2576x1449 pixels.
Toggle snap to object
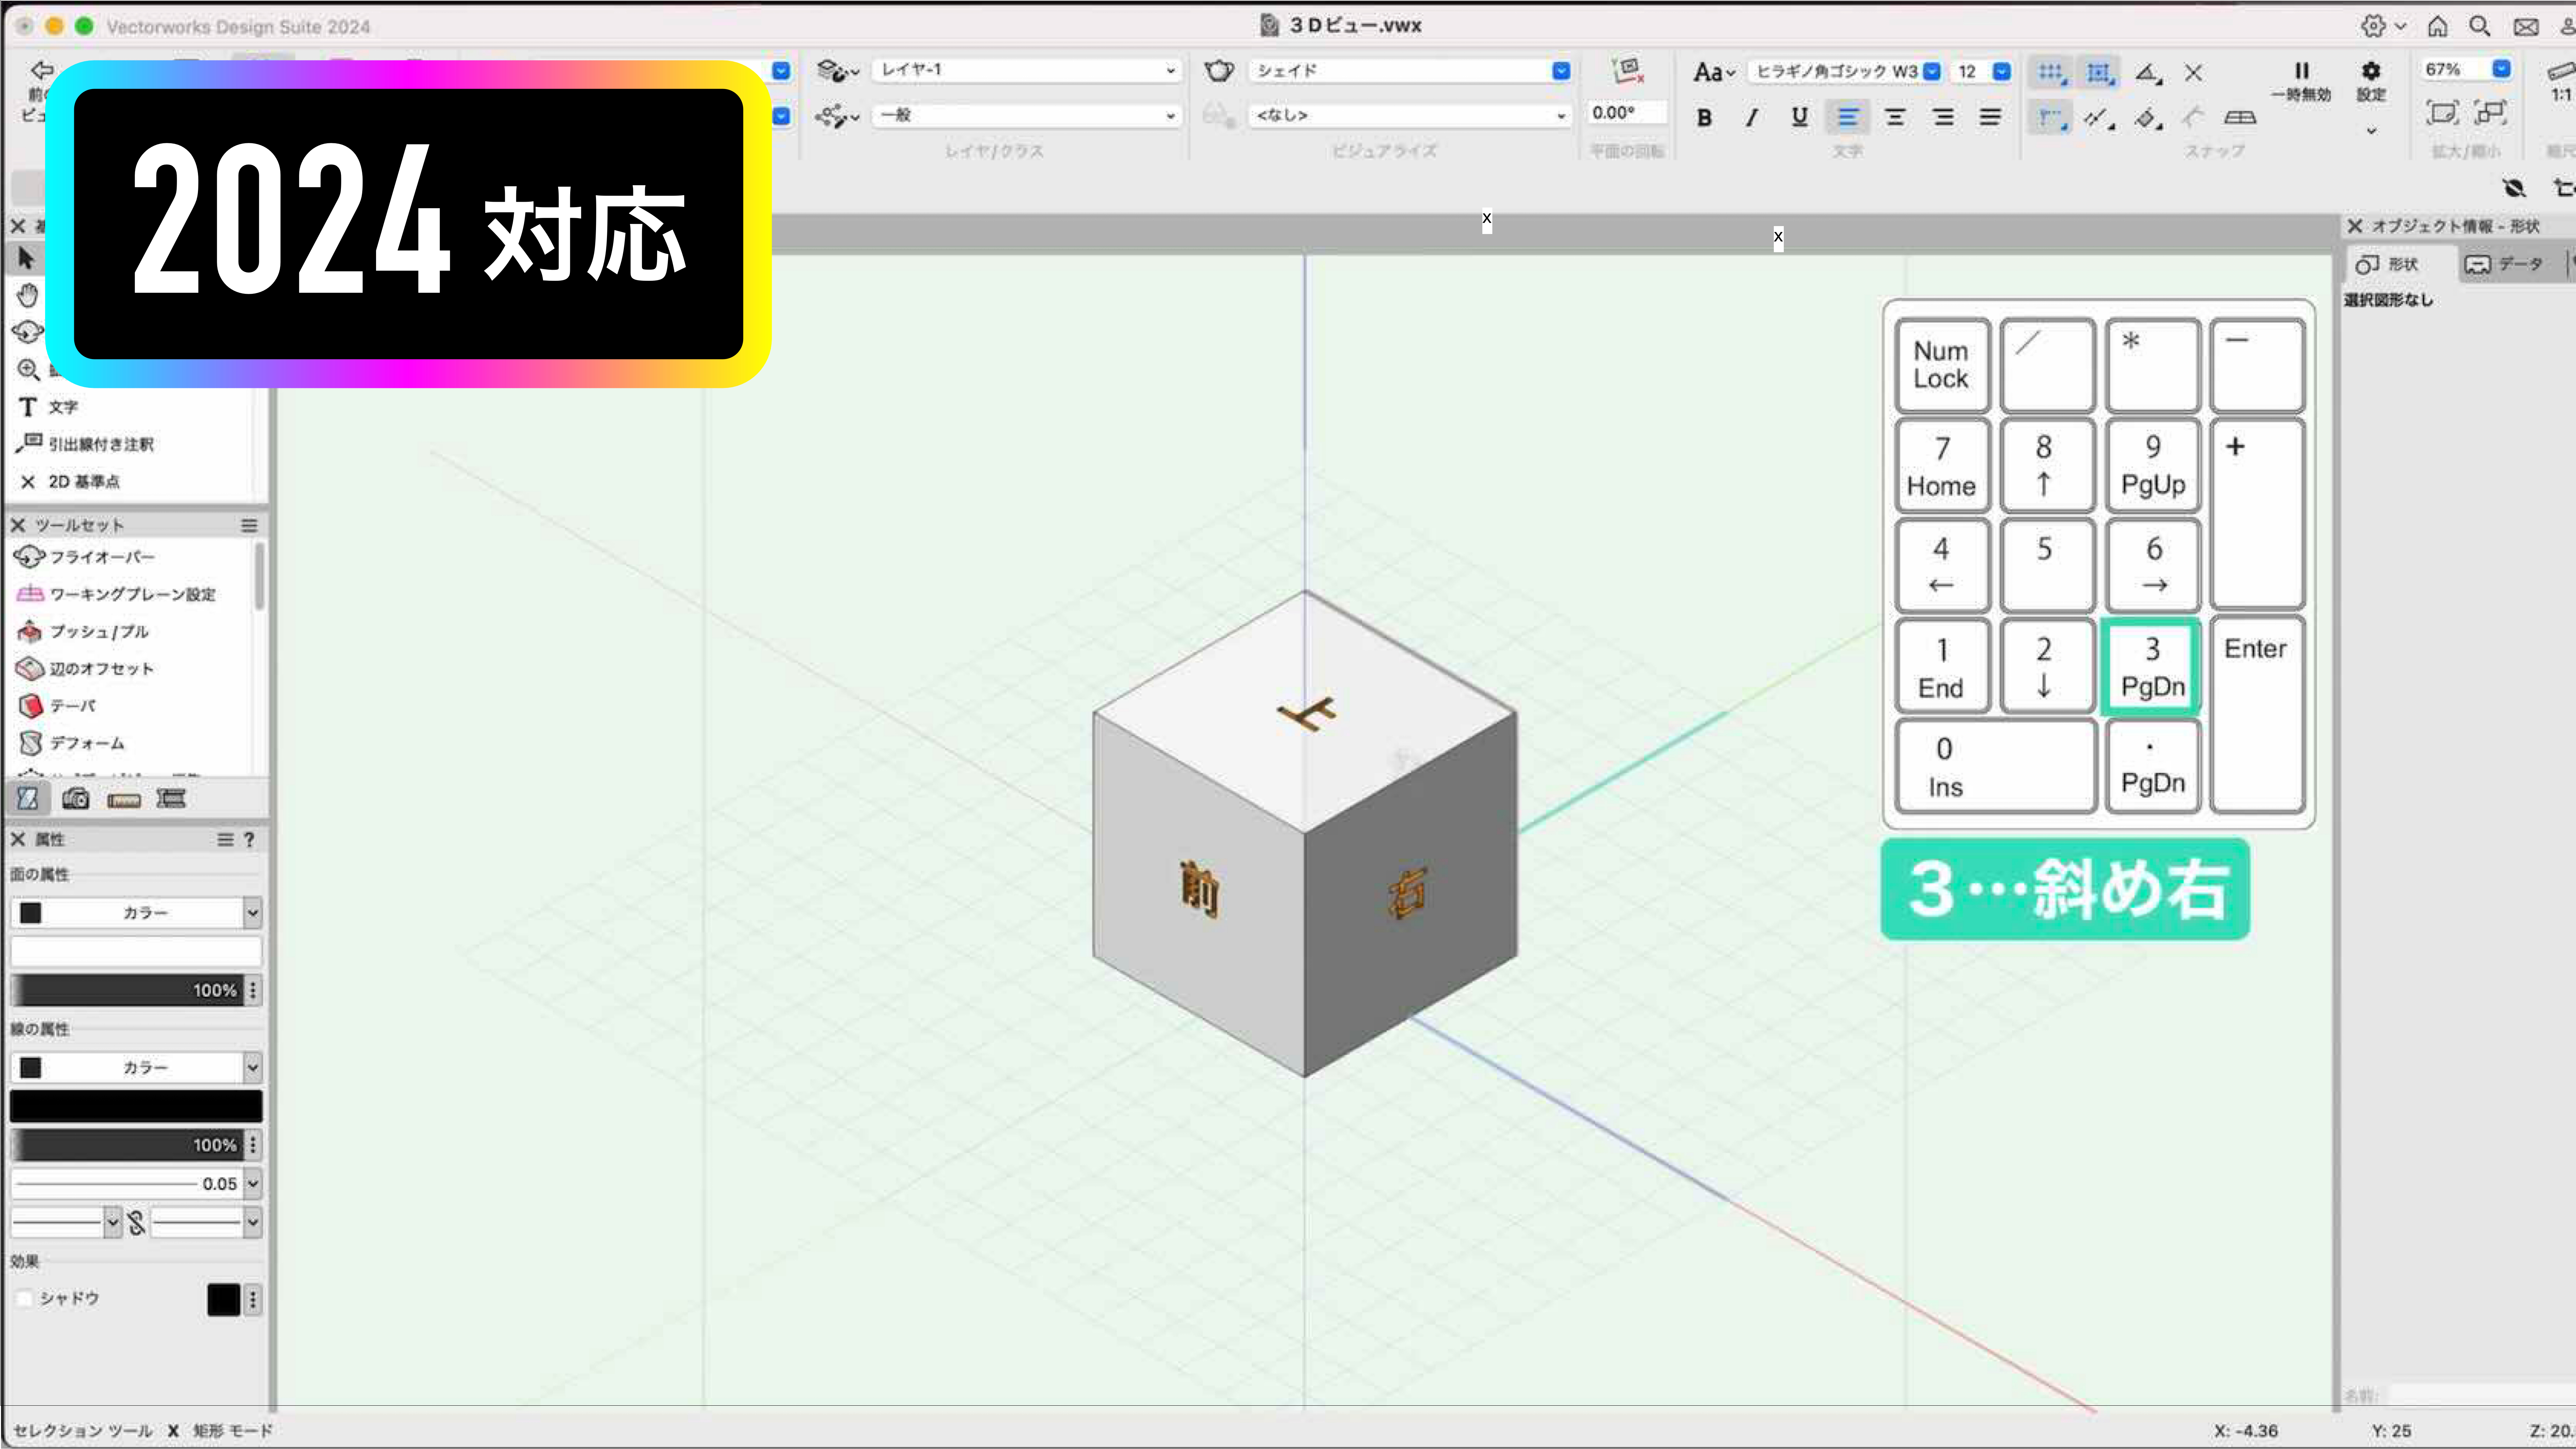click(2099, 72)
